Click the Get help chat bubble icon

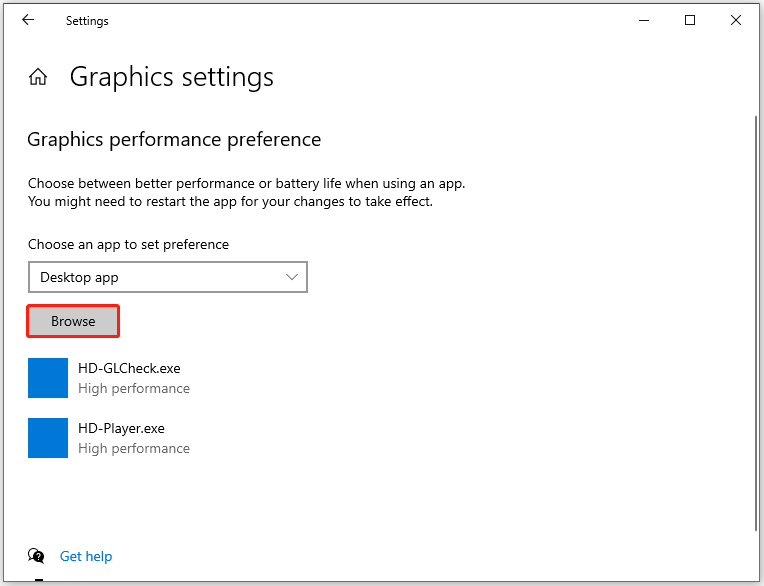click(x=37, y=556)
